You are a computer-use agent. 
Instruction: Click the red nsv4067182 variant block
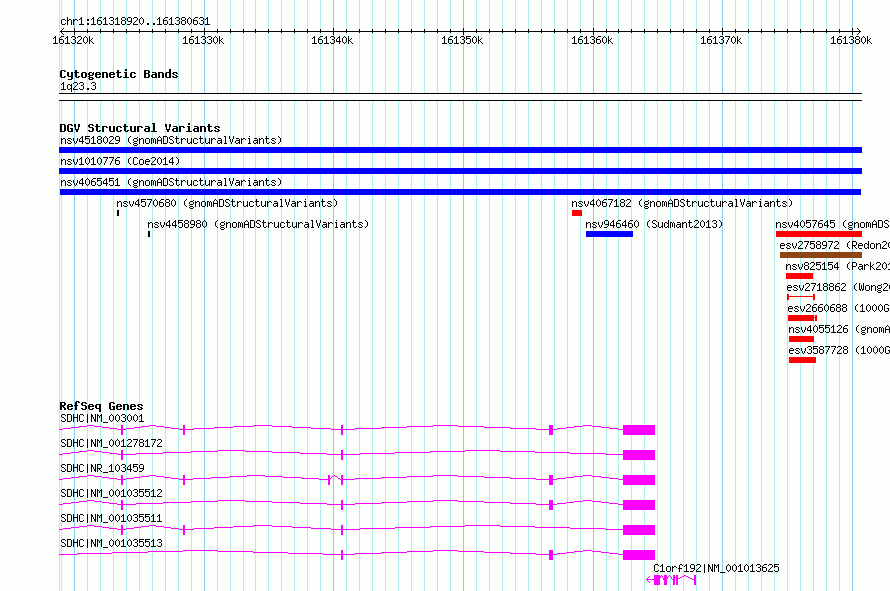tap(577, 213)
